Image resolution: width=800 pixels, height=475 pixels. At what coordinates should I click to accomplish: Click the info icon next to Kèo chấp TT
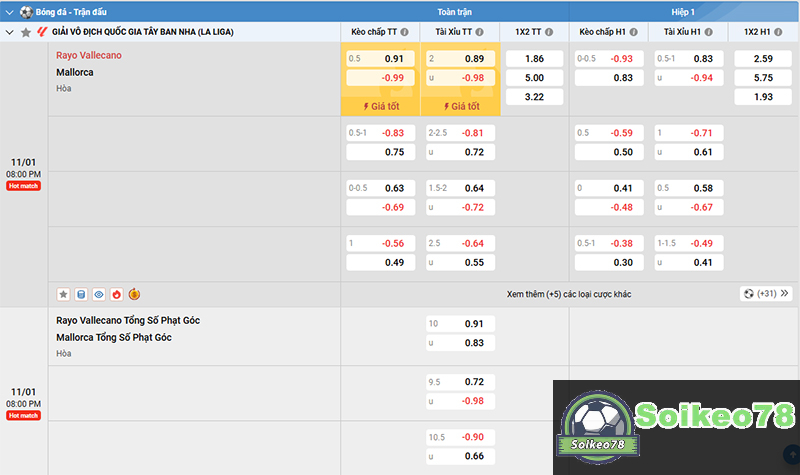coord(405,32)
